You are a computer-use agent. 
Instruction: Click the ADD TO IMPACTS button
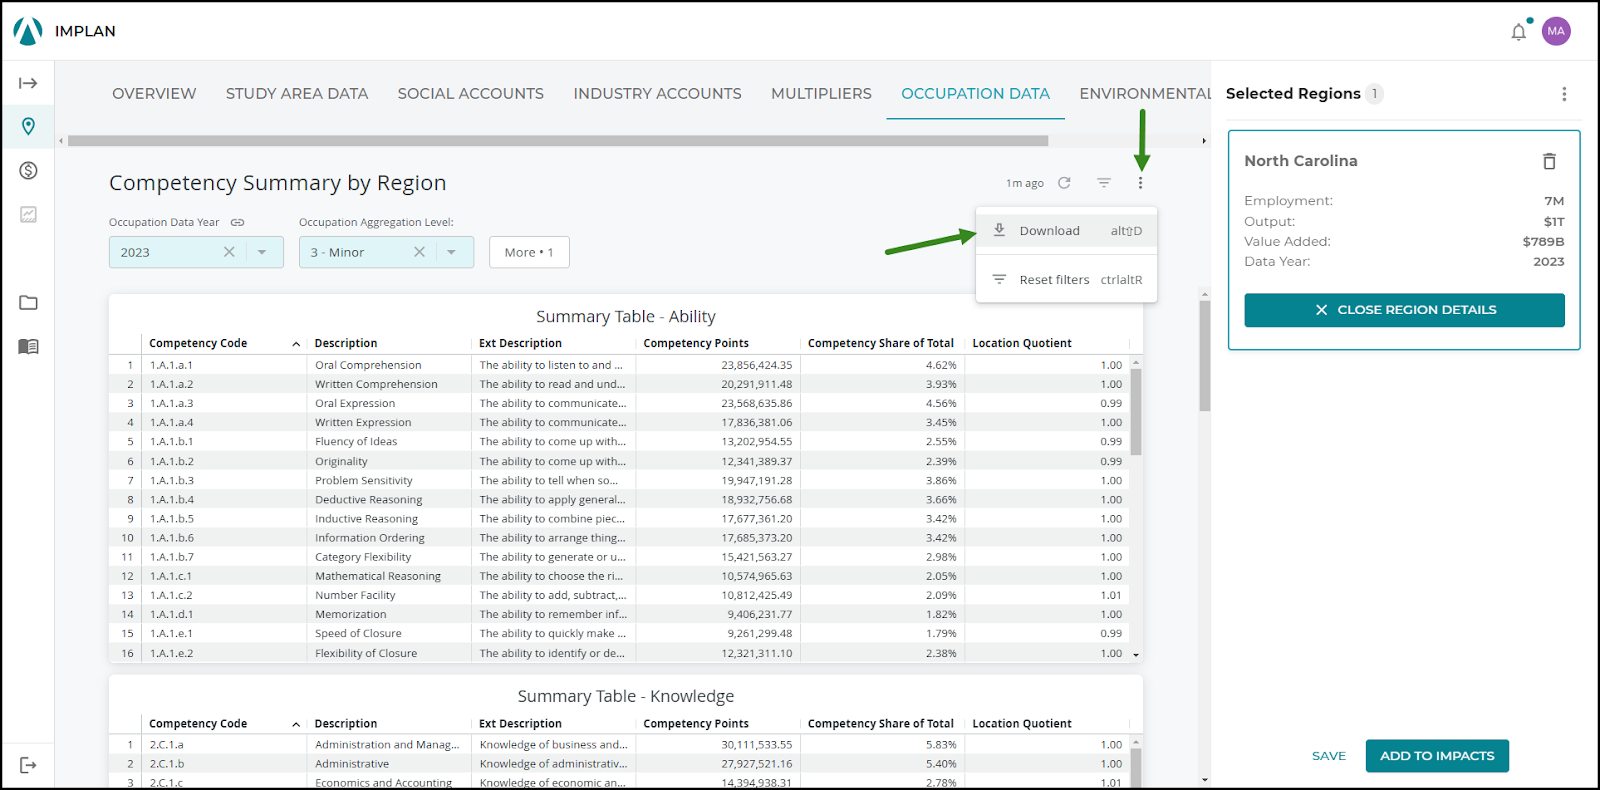pos(1437,756)
